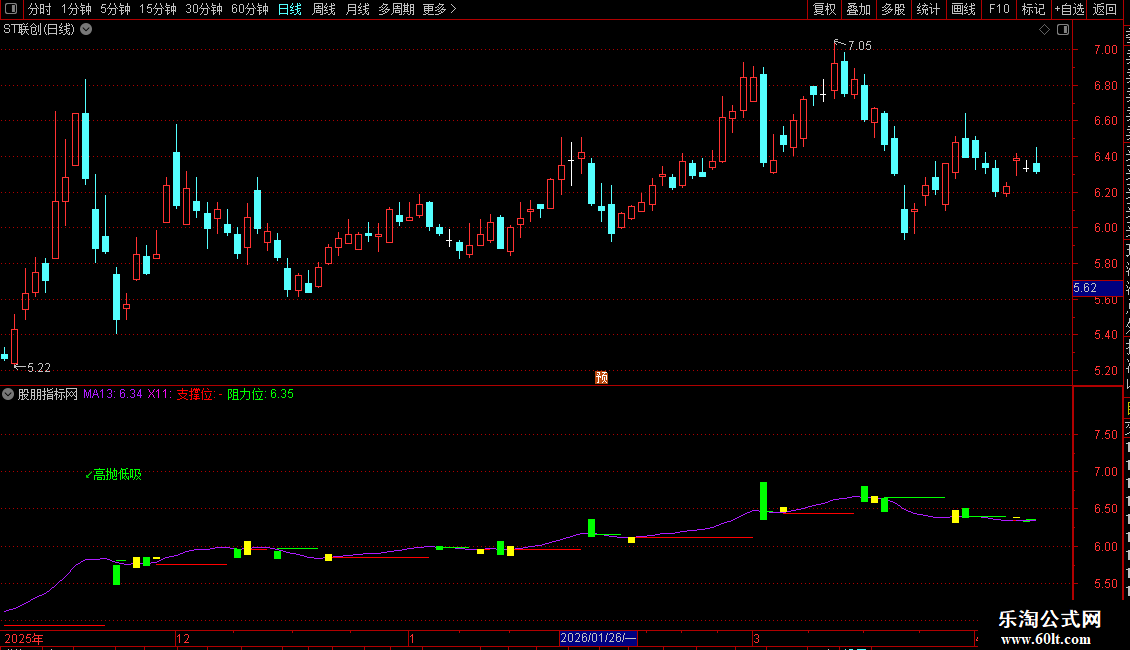Click the 高抛低吸 indicator label
Viewport: 1130px width, 650px height.
click(x=117, y=474)
